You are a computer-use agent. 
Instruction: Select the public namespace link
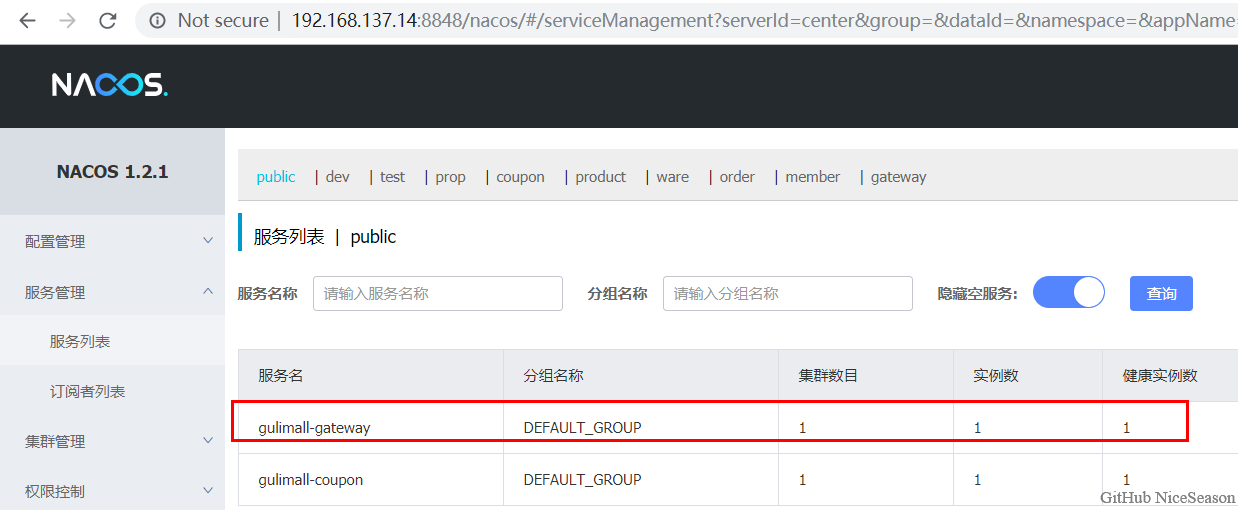(x=276, y=177)
